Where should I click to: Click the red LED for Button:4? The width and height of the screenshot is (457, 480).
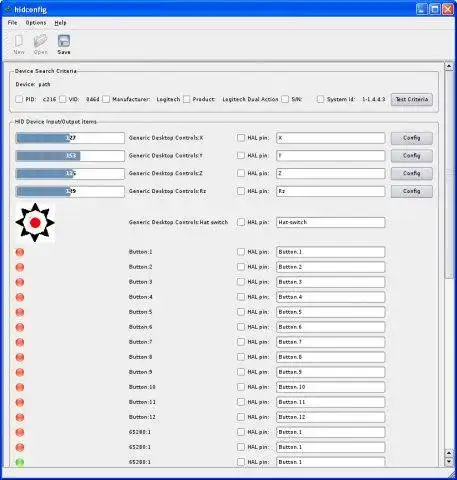click(x=20, y=297)
